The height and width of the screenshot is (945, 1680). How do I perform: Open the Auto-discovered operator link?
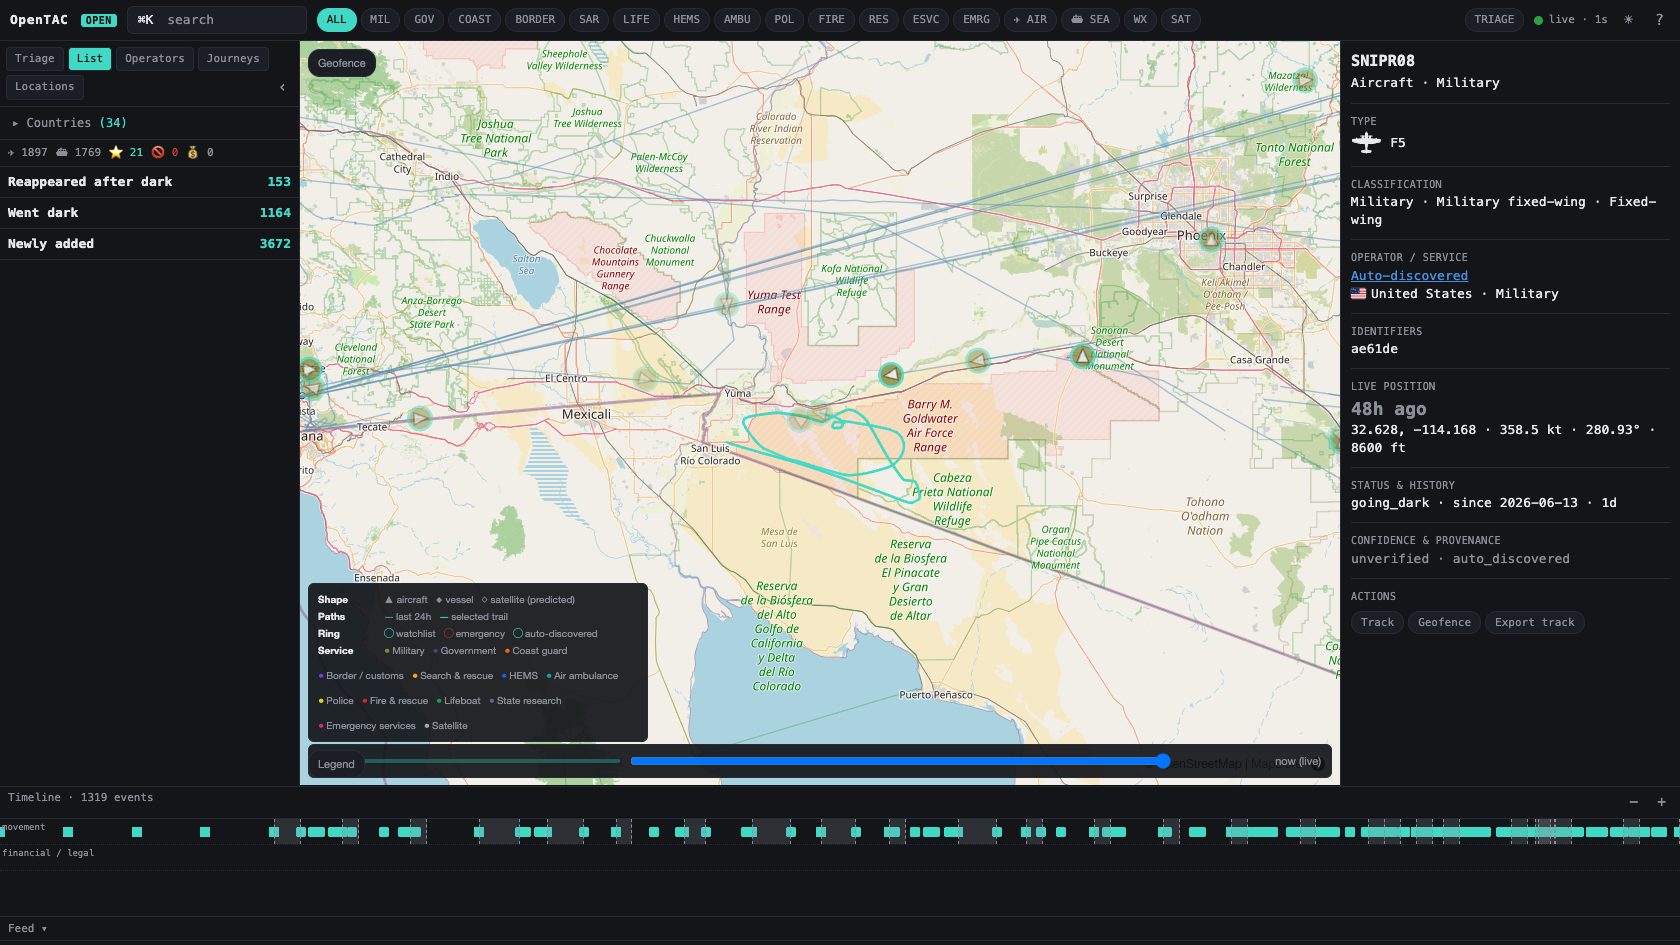tap(1409, 276)
